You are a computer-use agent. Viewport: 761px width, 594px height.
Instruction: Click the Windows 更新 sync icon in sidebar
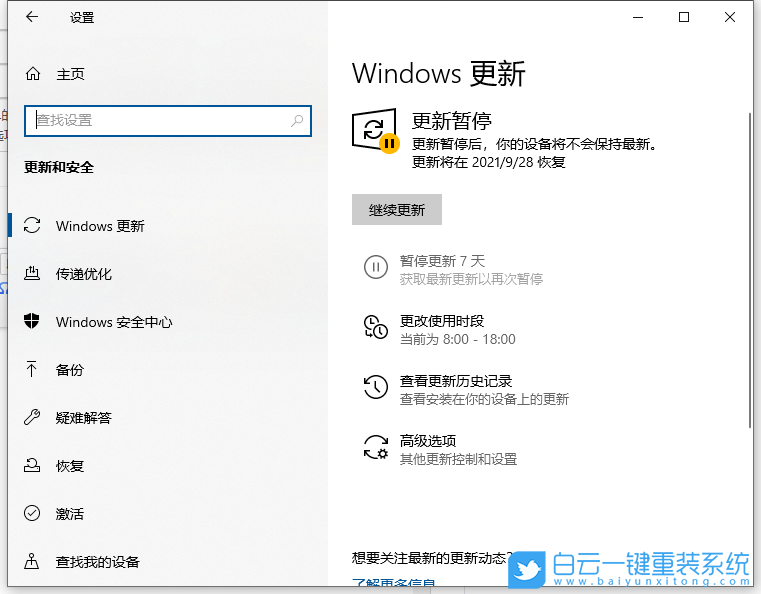[x=32, y=225]
